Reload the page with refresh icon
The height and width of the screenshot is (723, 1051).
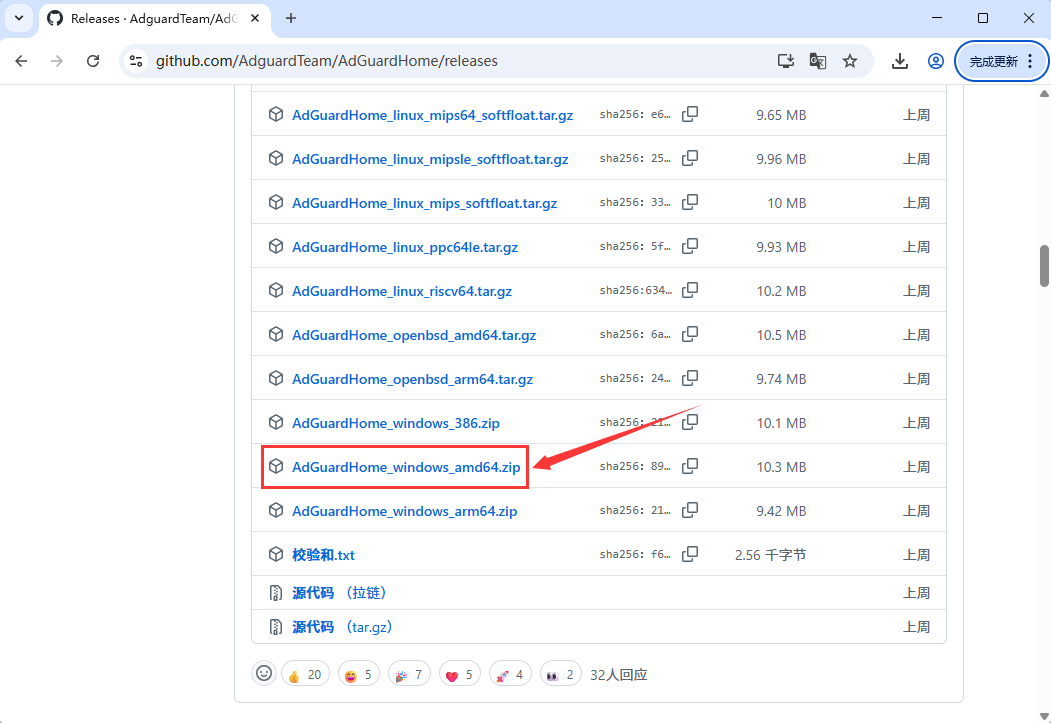(93, 61)
